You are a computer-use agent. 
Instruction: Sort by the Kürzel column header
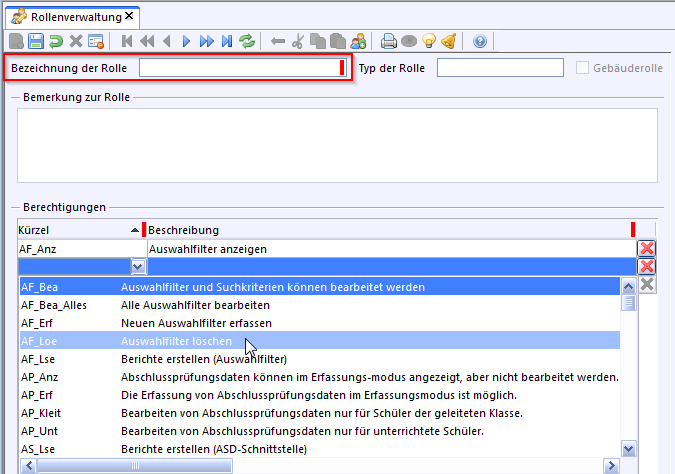pos(75,230)
